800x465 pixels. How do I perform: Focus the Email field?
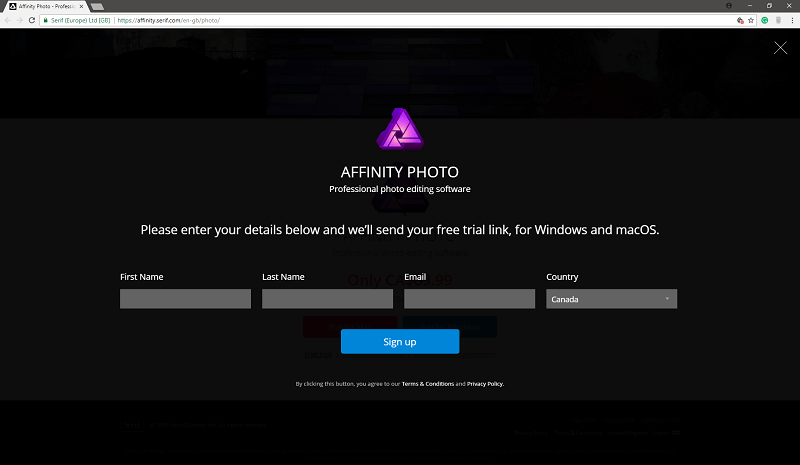click(x=469, y=299)
